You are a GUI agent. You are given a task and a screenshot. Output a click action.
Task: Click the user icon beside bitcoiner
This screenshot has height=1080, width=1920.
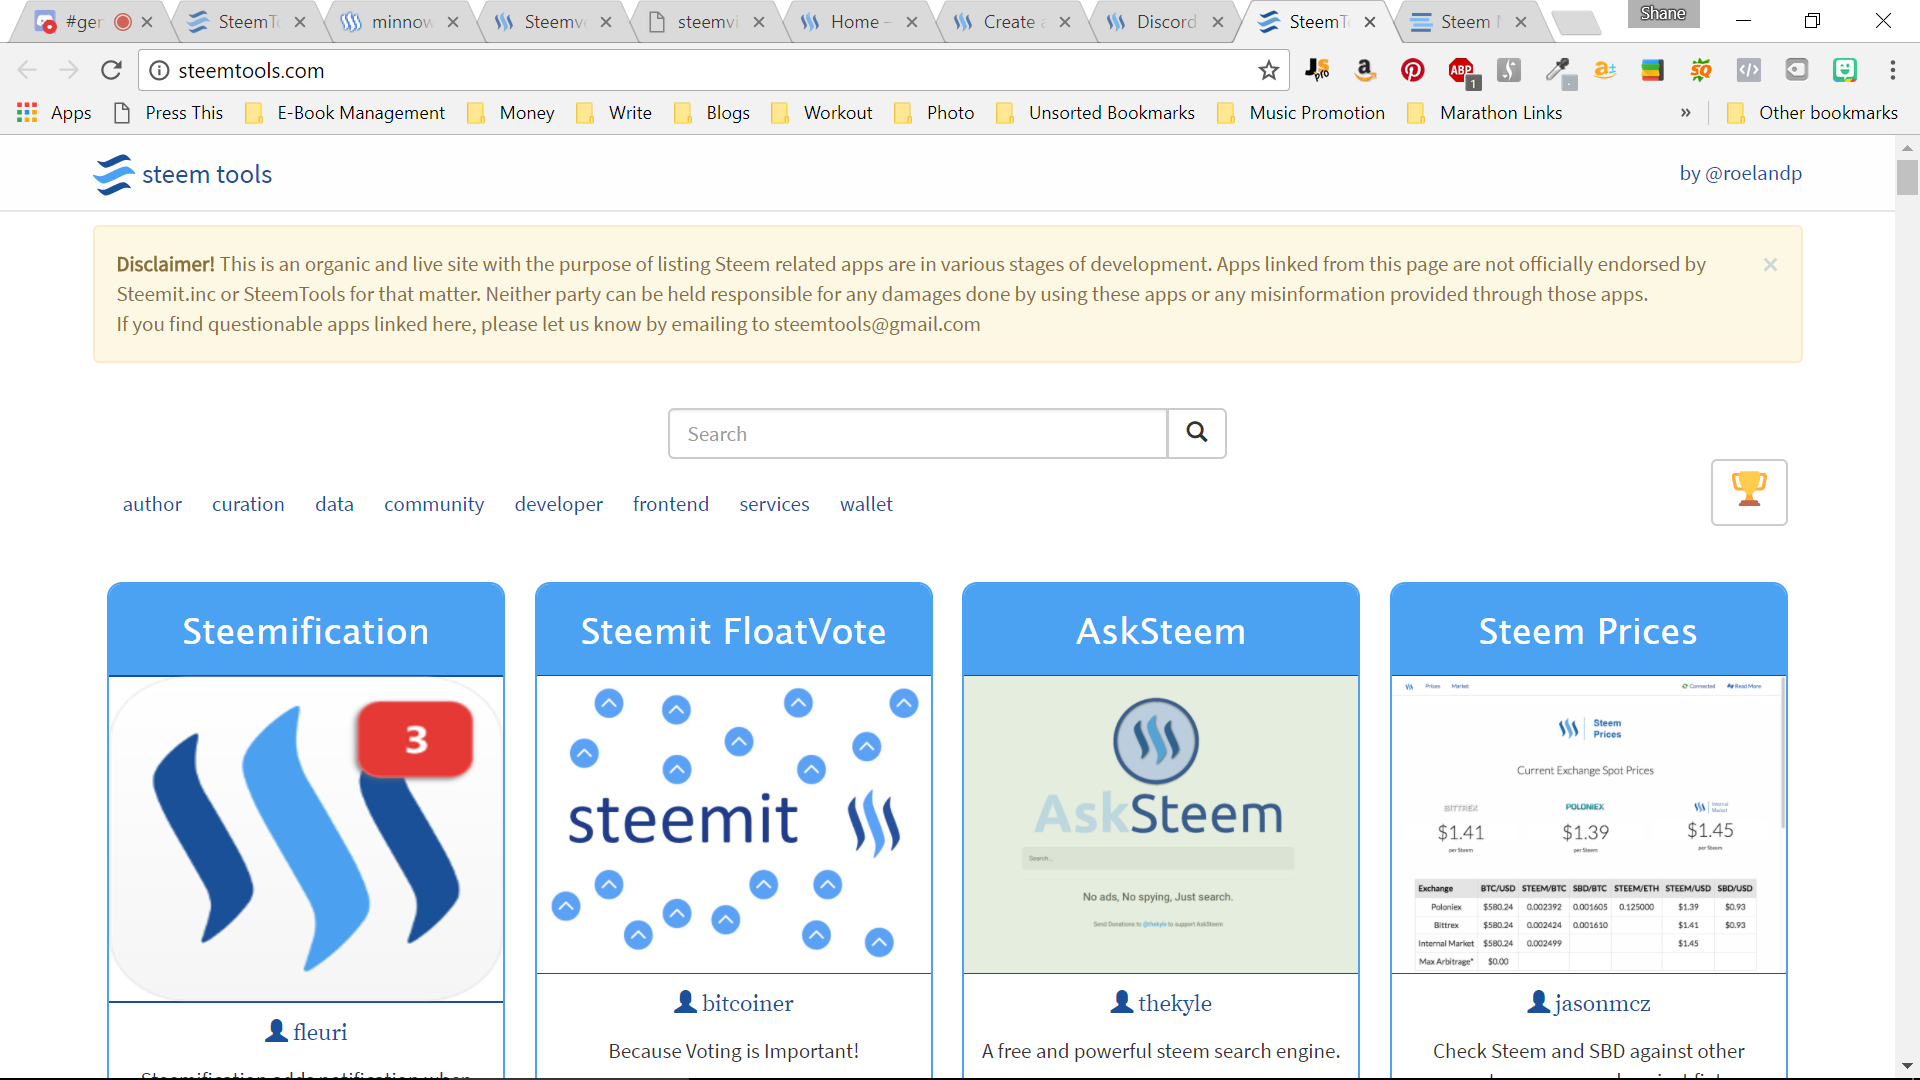[x=685, y=1002]
